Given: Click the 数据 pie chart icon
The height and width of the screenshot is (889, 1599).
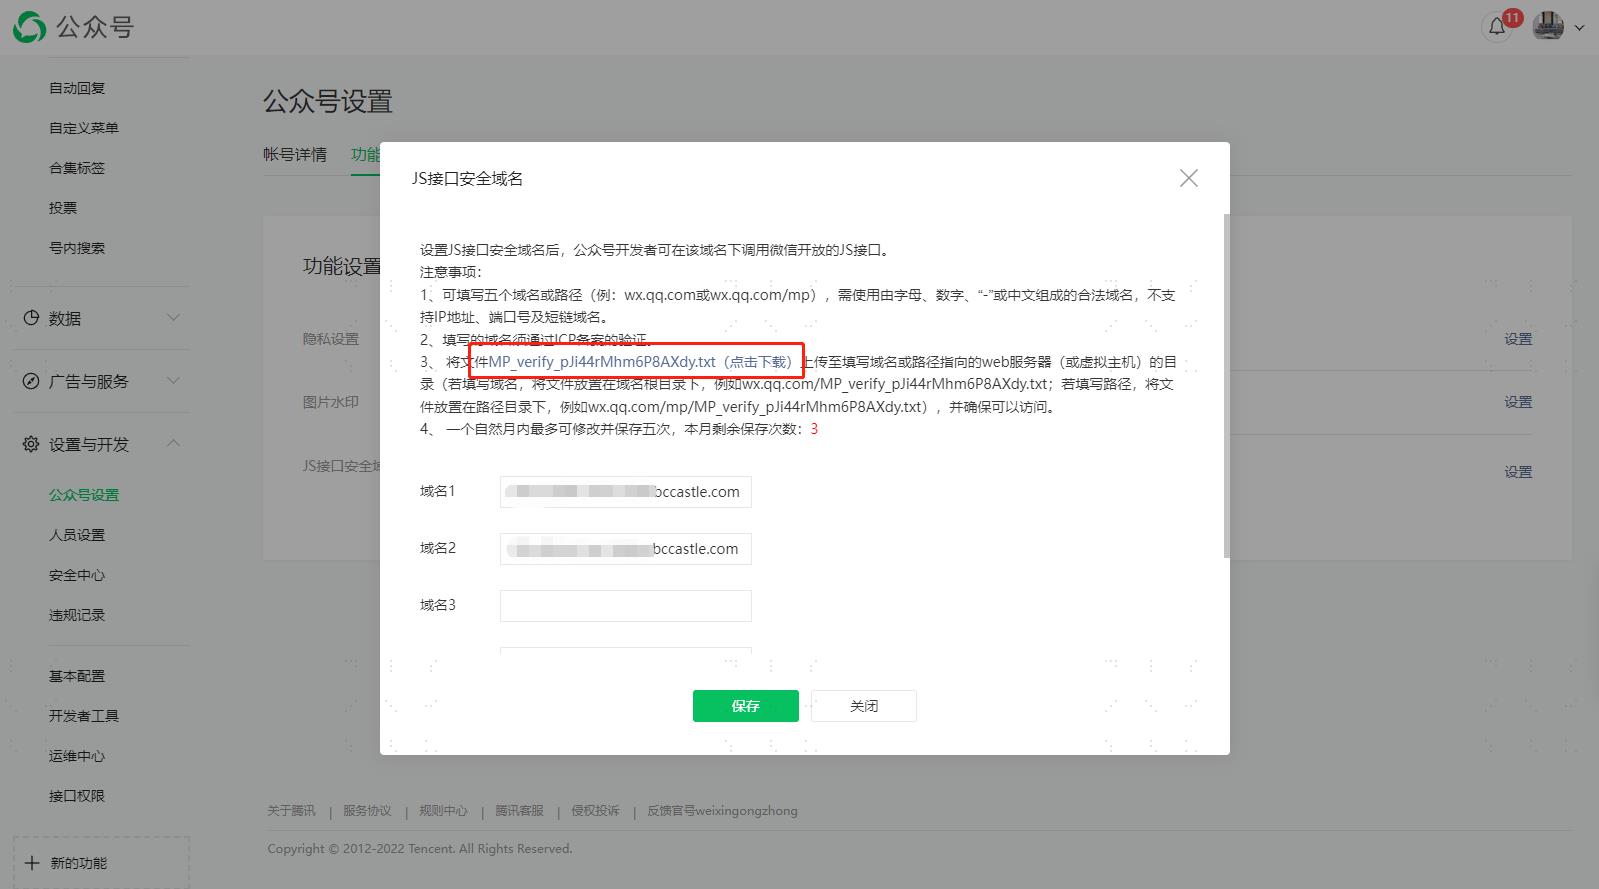Looking at the screenshot, I should [31, 318].
